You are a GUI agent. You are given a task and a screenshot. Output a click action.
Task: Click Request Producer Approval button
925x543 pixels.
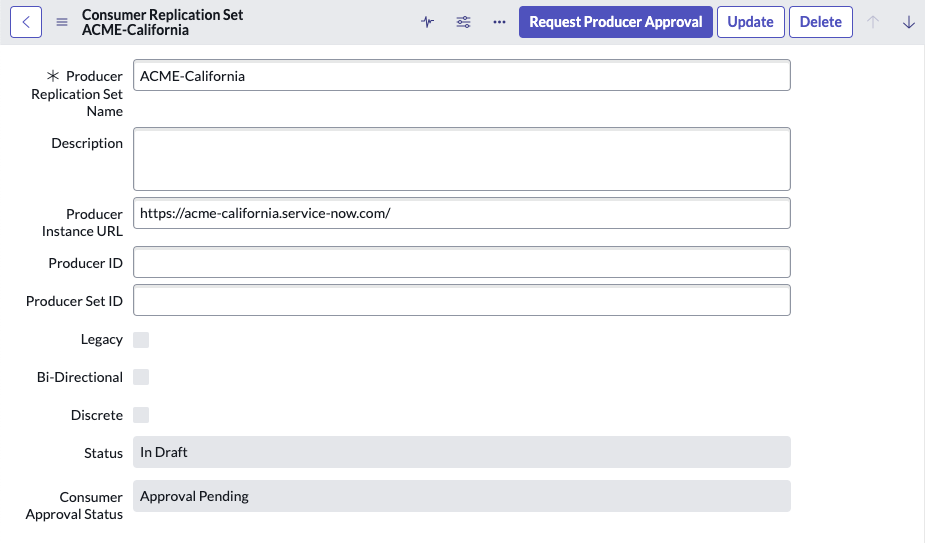point(616,22)
